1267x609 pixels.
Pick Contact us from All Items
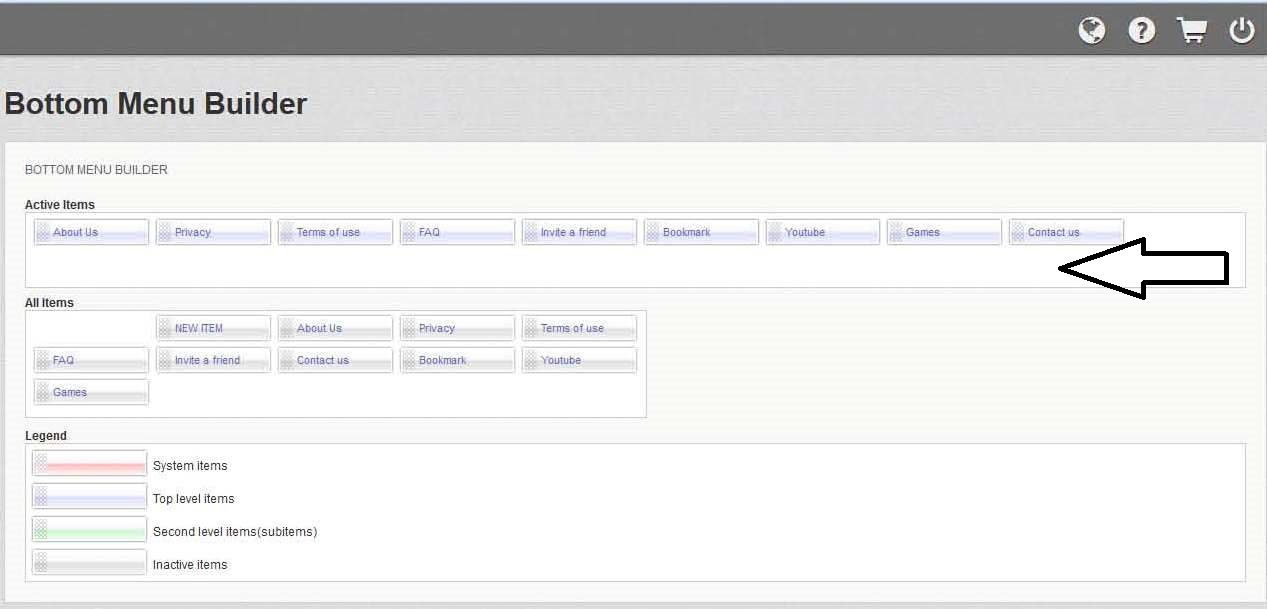335,360
